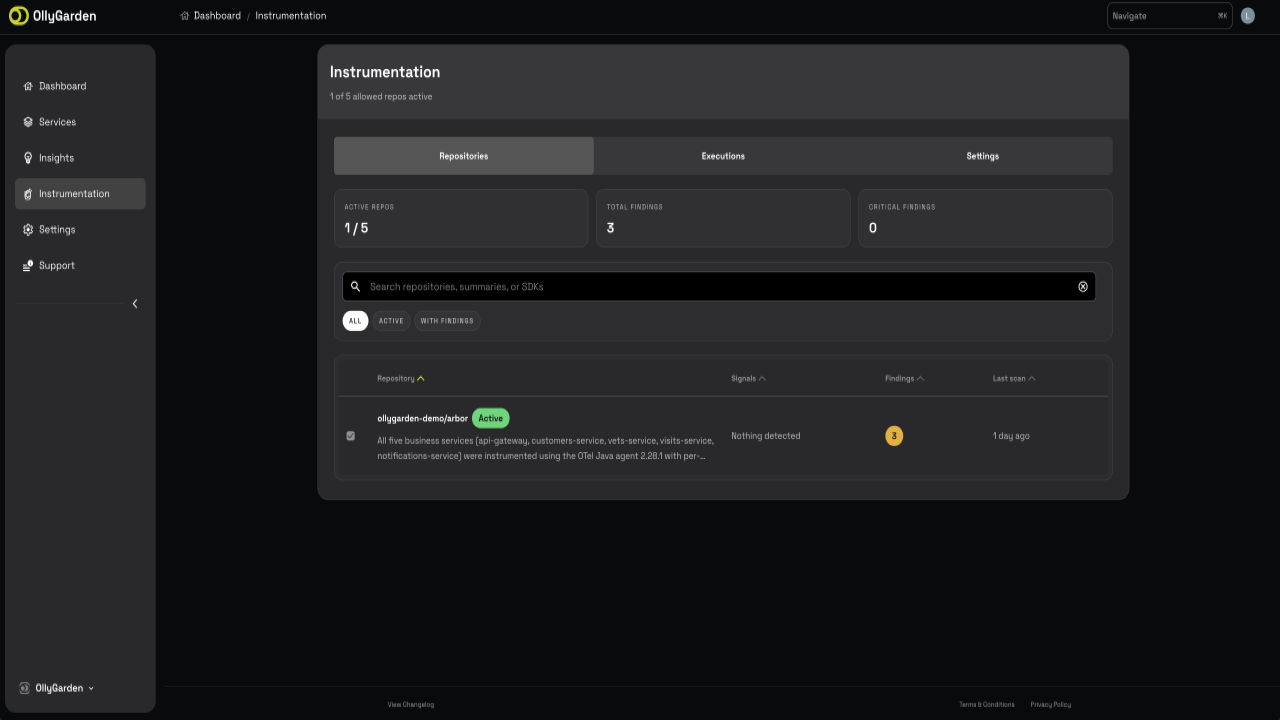The height and width of the screenshot is (720, 1280).
Task: Select the ALL filter chip
Action: coord(355,321)
